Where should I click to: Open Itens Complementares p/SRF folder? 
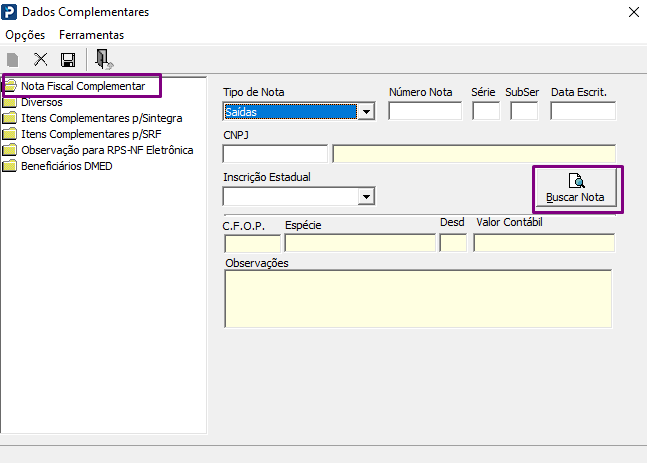tap(82, 134)
